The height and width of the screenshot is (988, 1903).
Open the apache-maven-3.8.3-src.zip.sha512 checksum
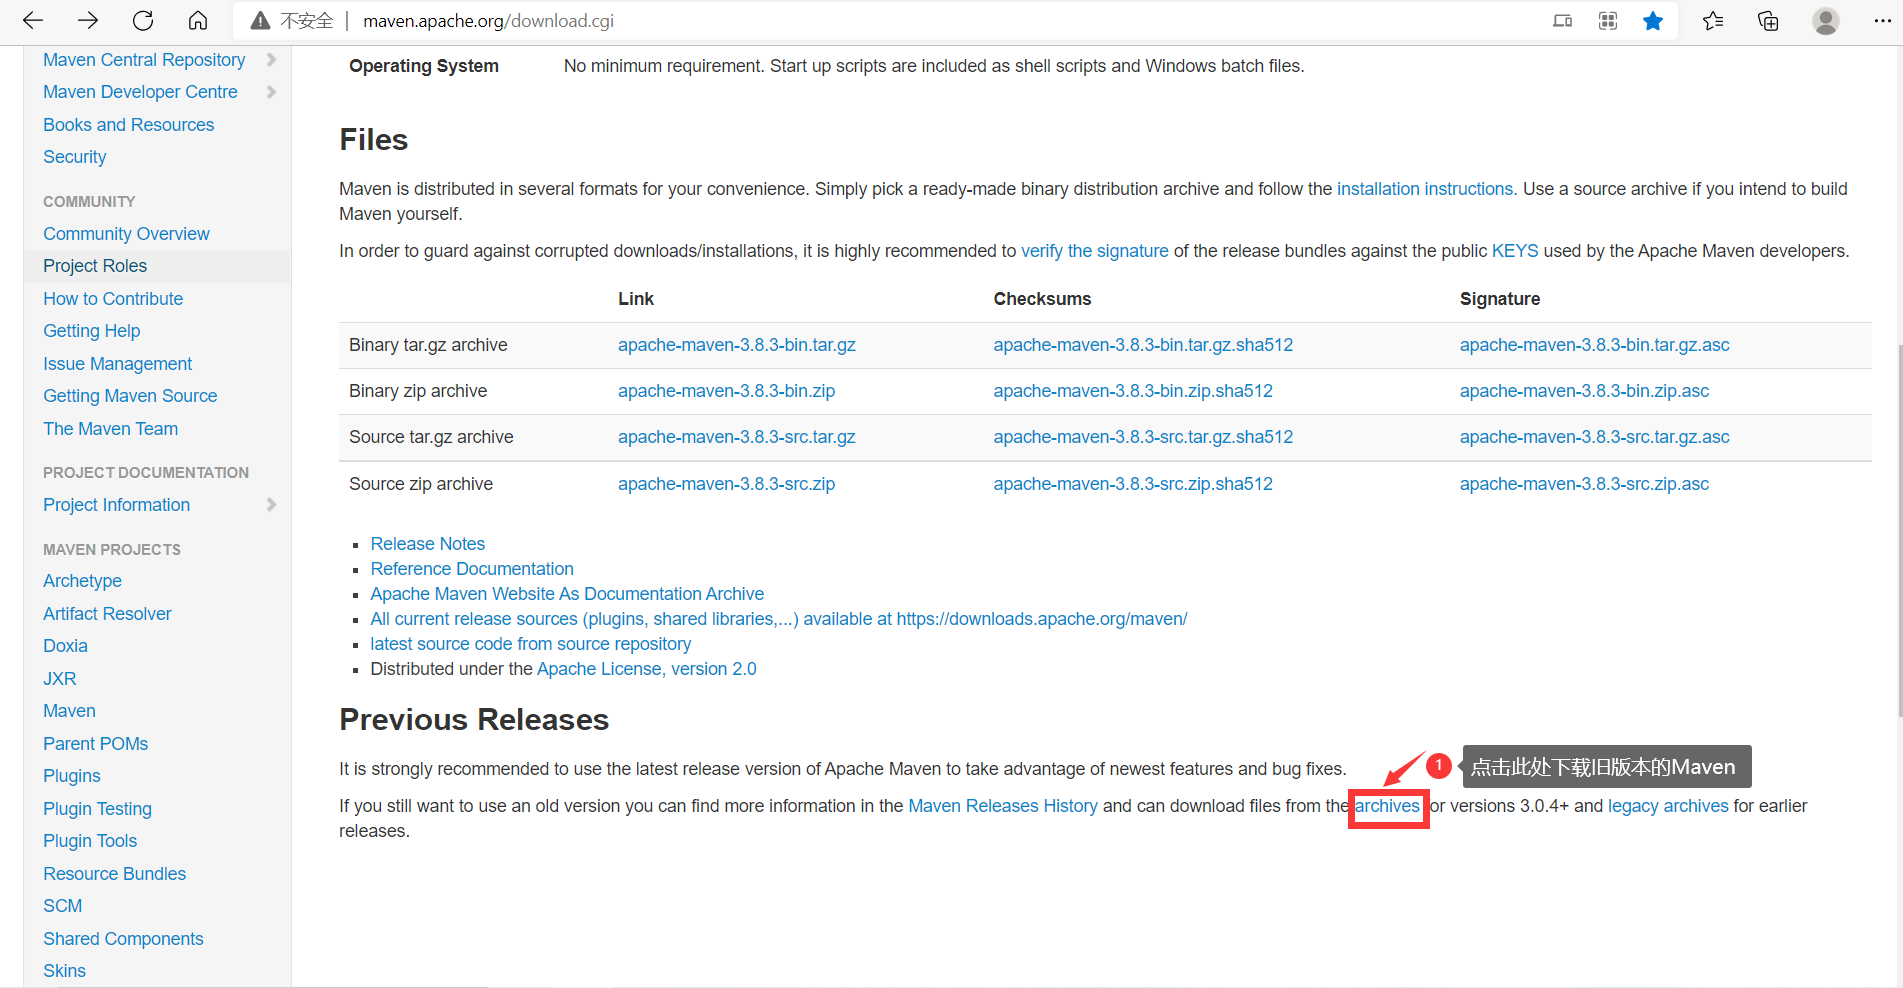(1133, 484)
